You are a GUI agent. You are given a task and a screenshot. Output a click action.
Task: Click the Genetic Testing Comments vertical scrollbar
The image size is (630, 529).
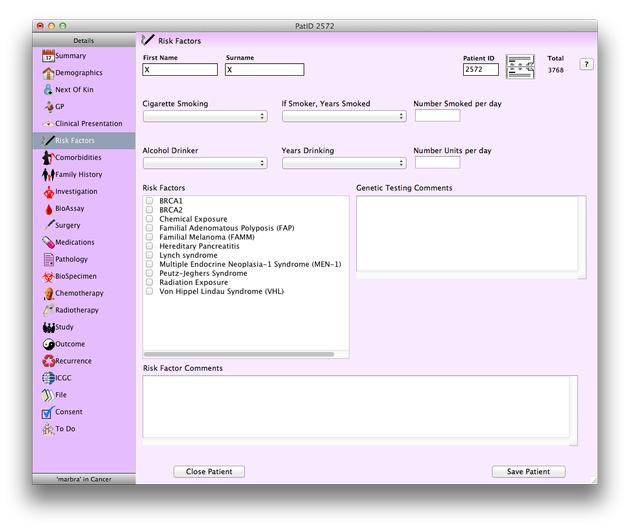[582, 237]
